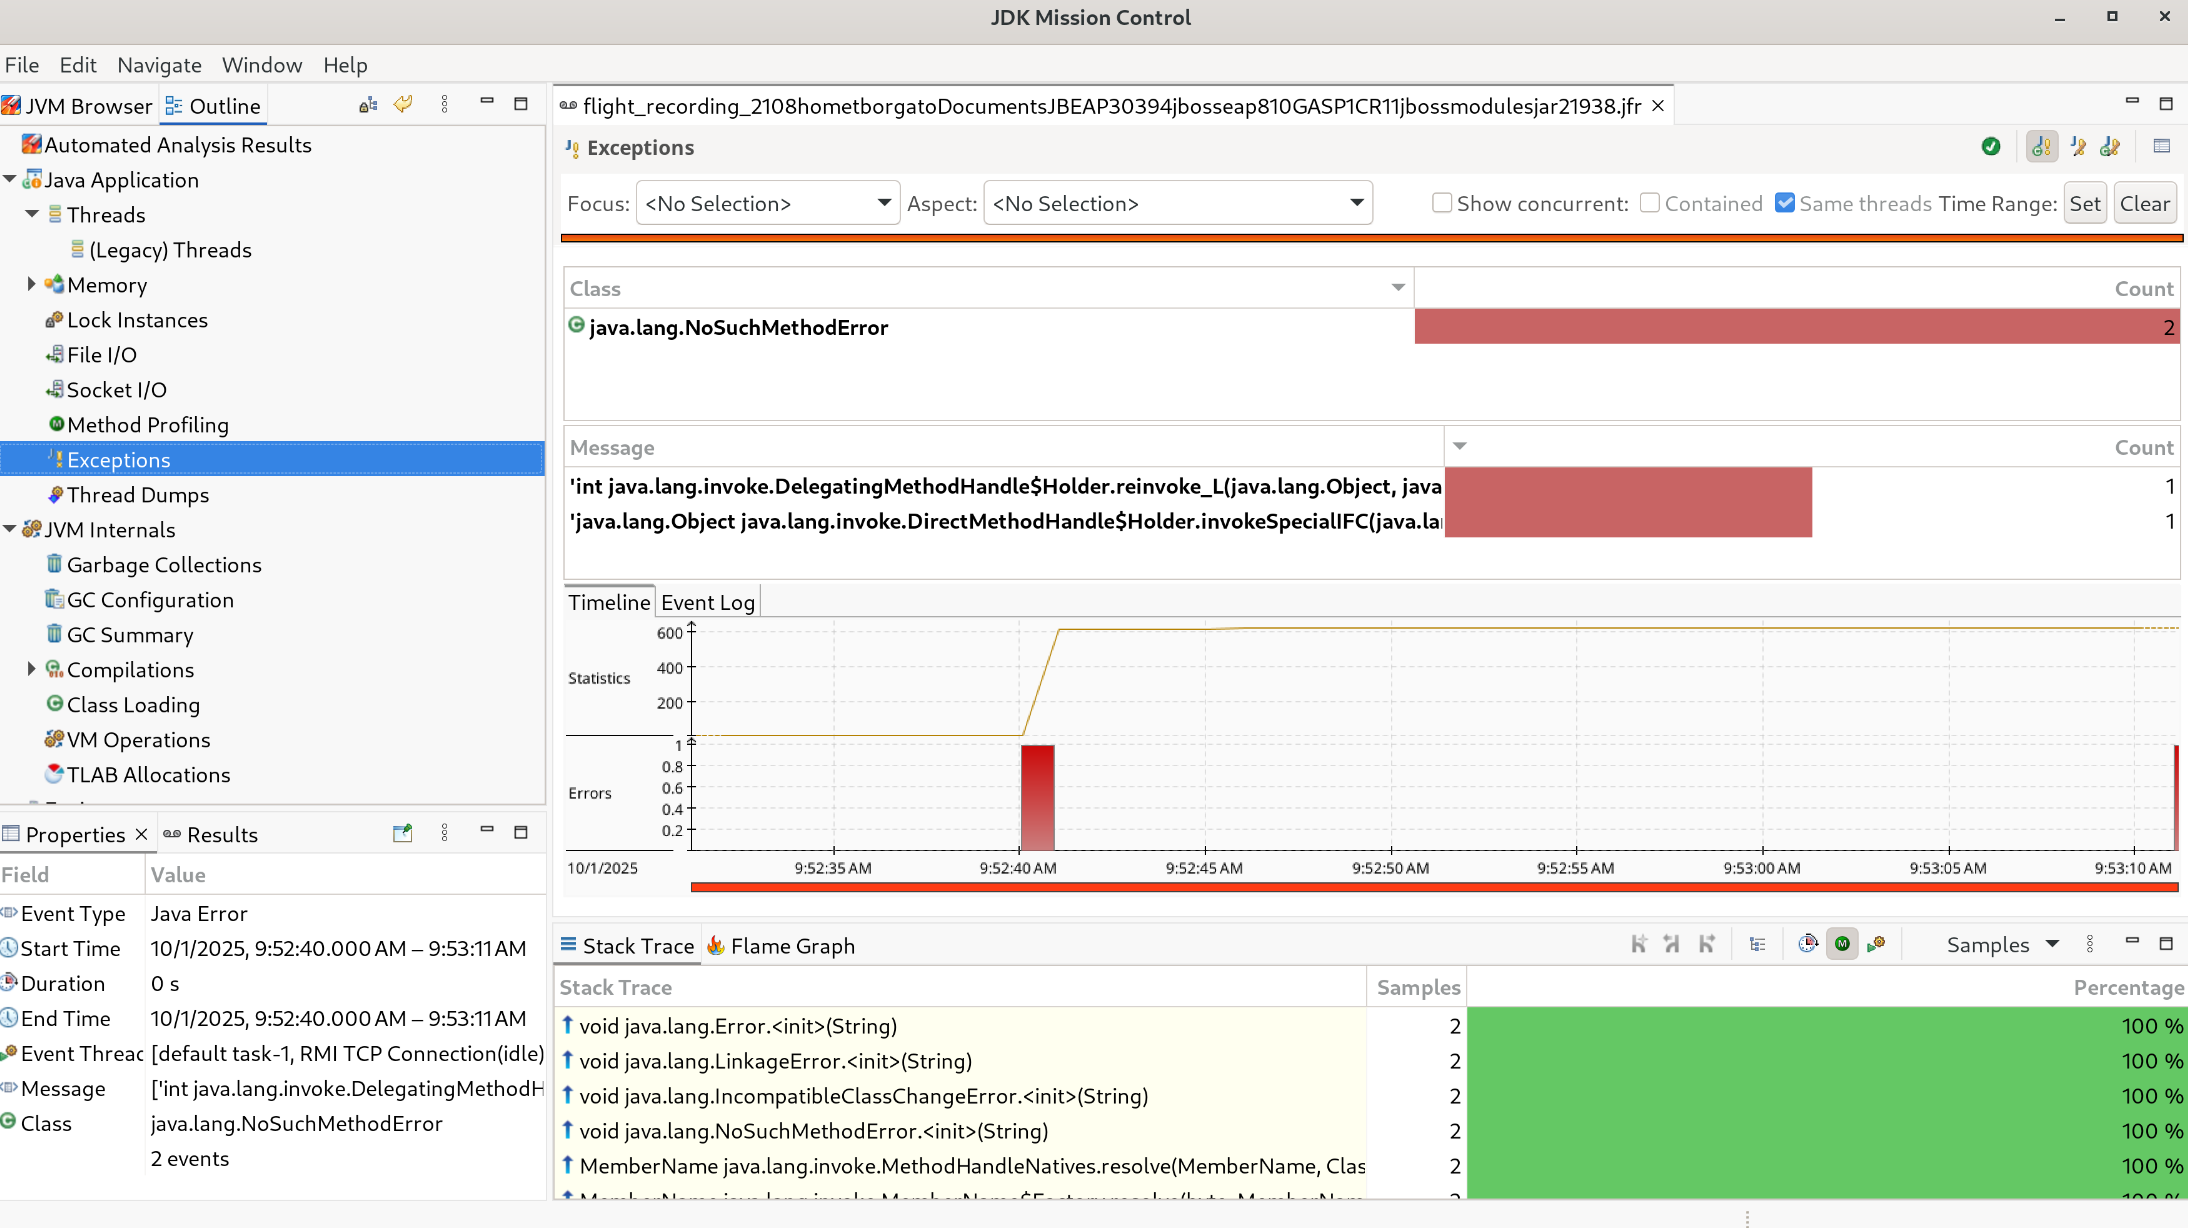Screen dimensions: 2188x1228
Task: Click the green checkmark analysis results icon
Action: [x=1990, y=147]
